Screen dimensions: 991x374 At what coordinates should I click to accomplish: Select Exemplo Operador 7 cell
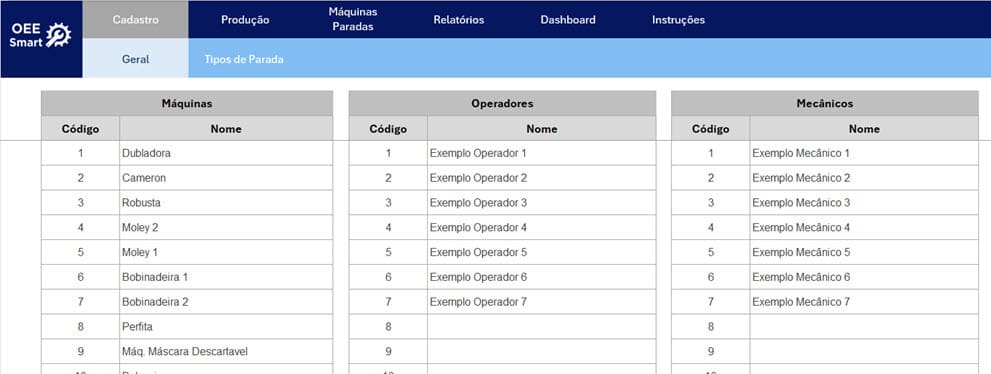coord(542,301)
